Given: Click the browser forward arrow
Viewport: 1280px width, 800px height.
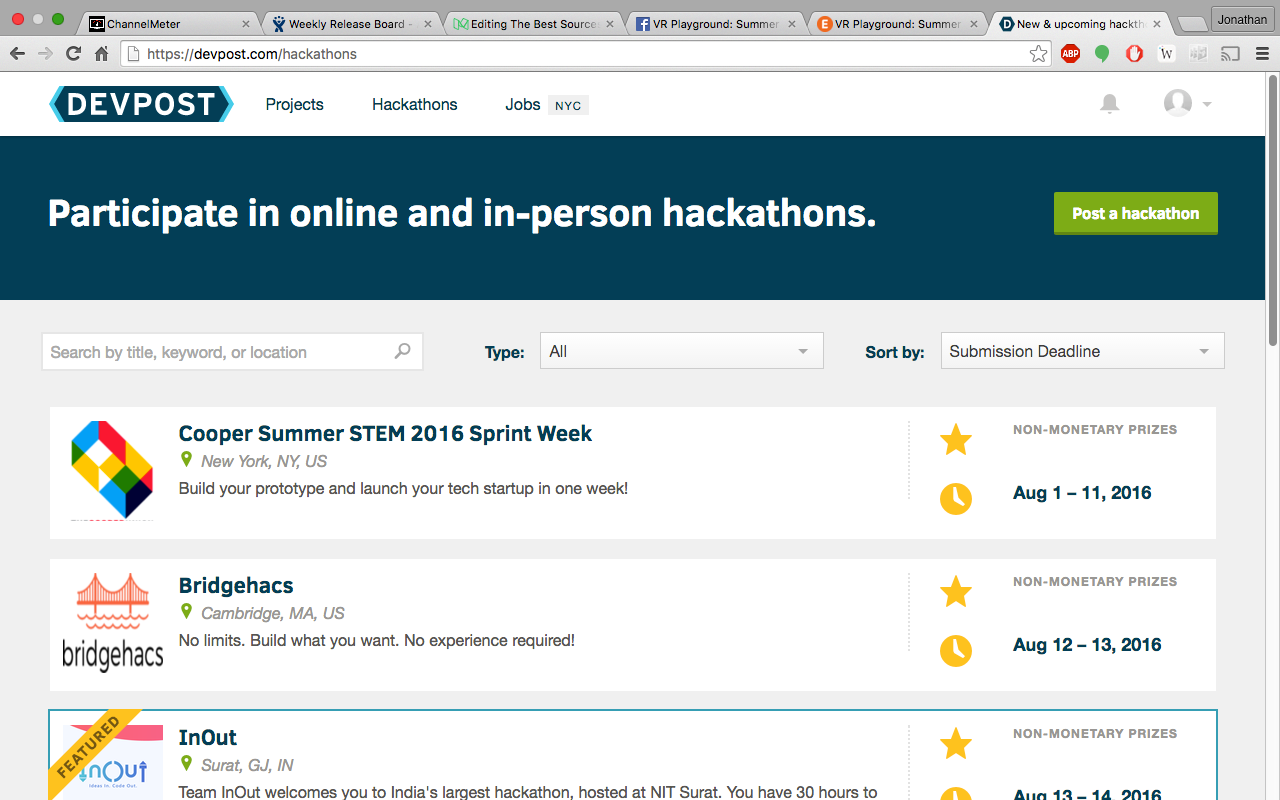Looking at the screenshot, I should point(46,54).
